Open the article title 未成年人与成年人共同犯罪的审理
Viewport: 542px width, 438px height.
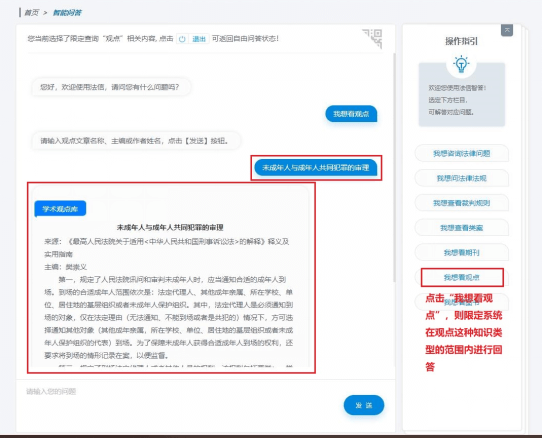tap(170, 227)
